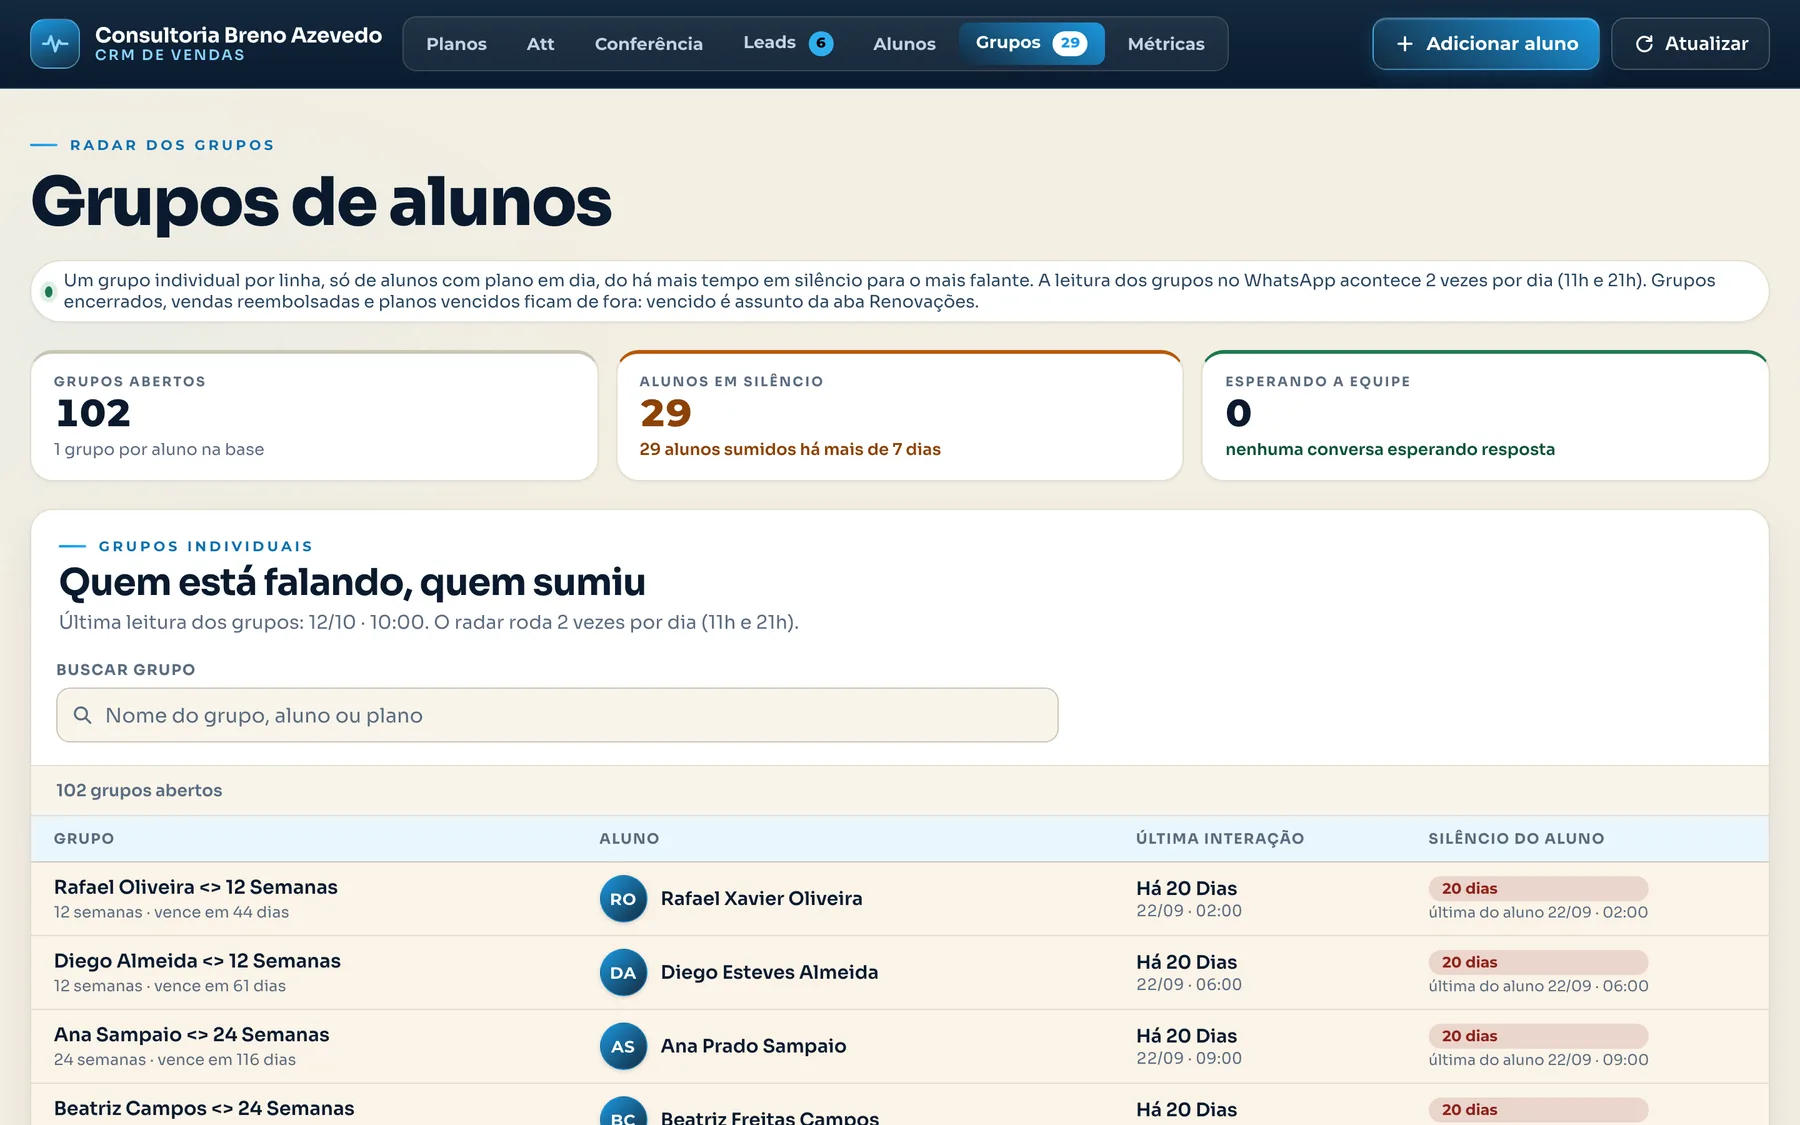Click the Consultoria Breno Azevedo brand name
The width and height of the screenshot is (1800, 1125).
click(238, 35)
